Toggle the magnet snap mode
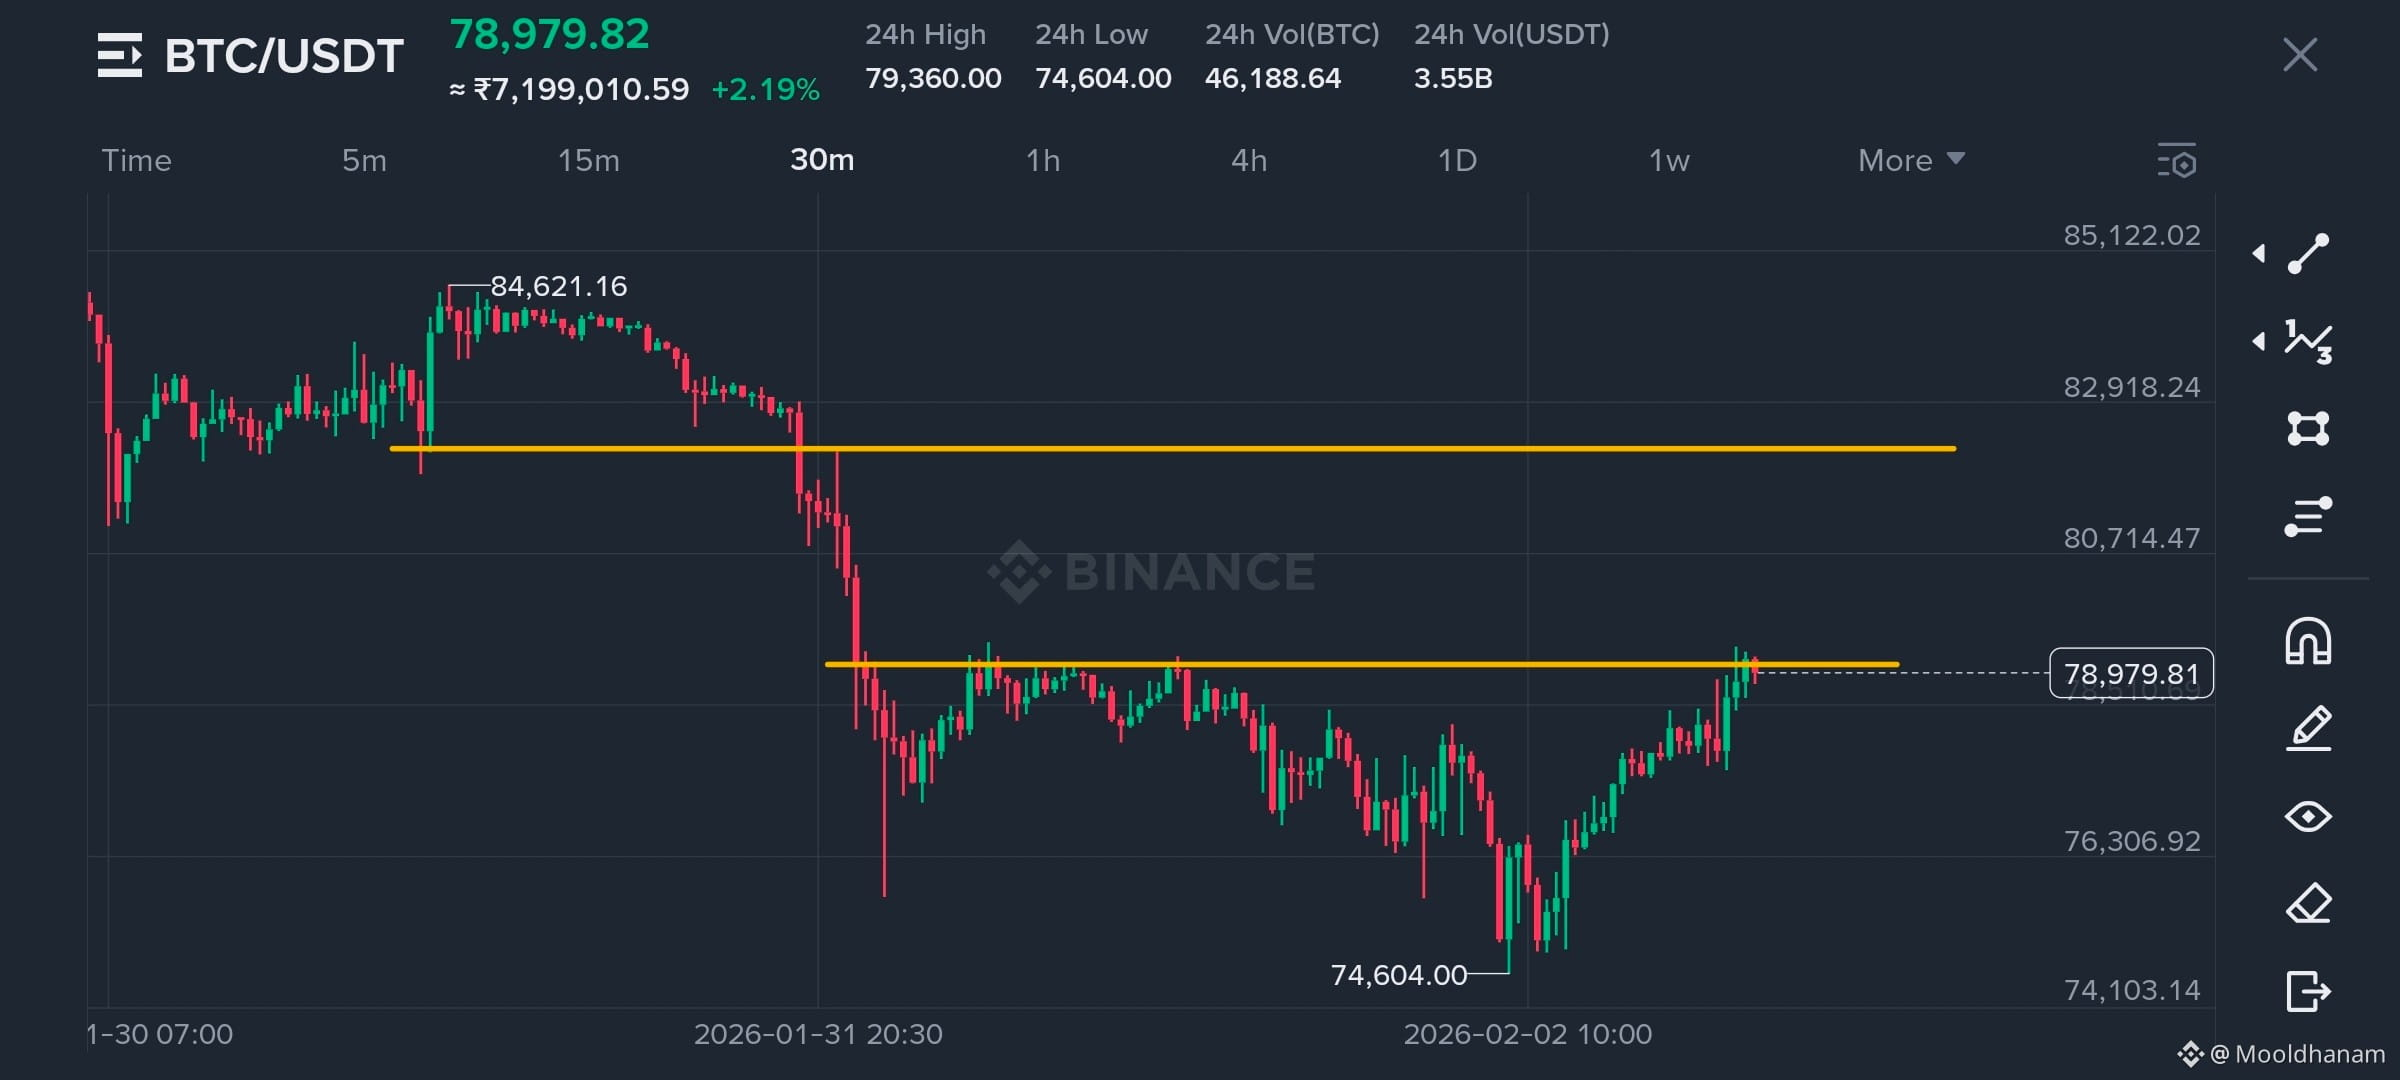The image size is (2400, 1080). coord(2309,641)
